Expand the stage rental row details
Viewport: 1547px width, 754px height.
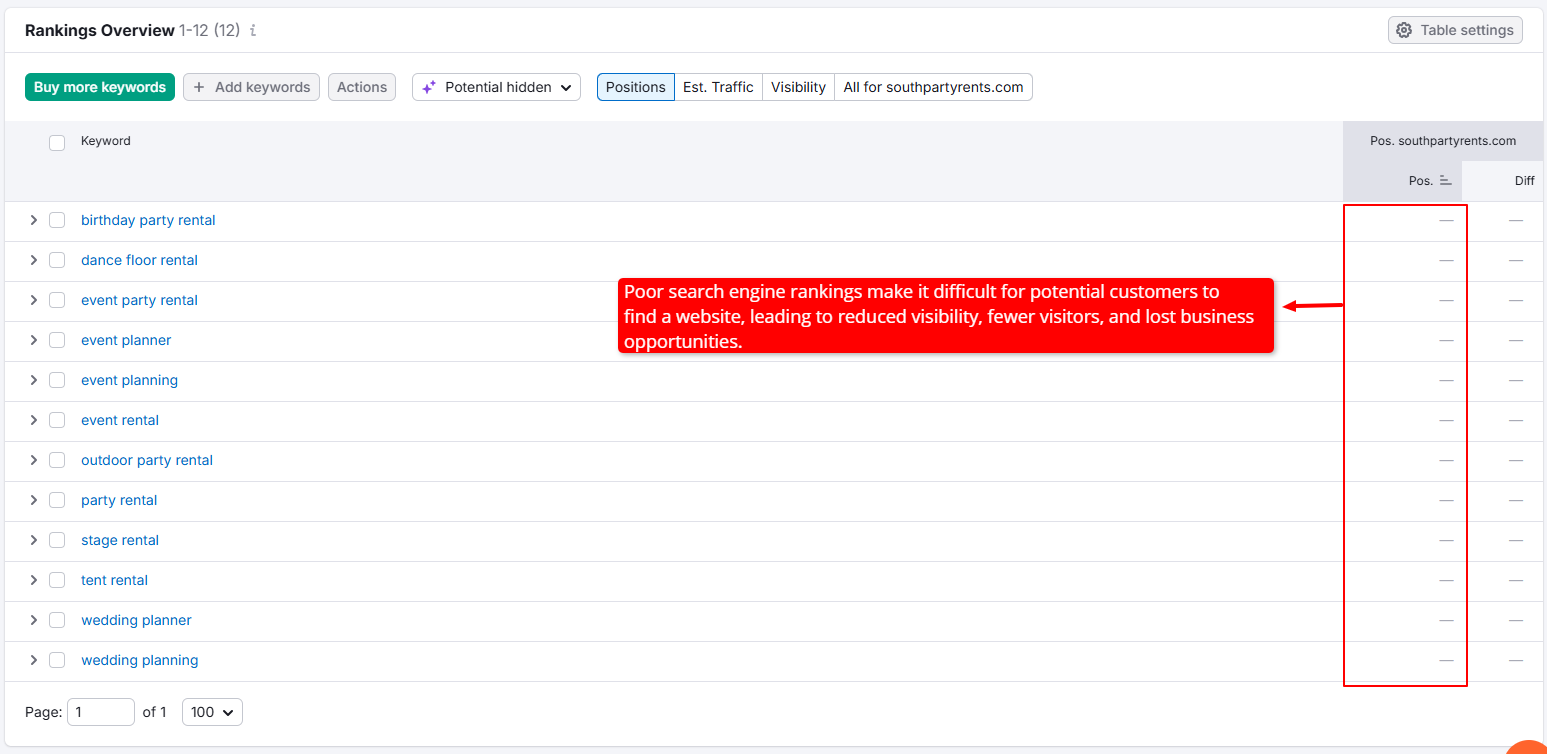(x=33, y=540)
